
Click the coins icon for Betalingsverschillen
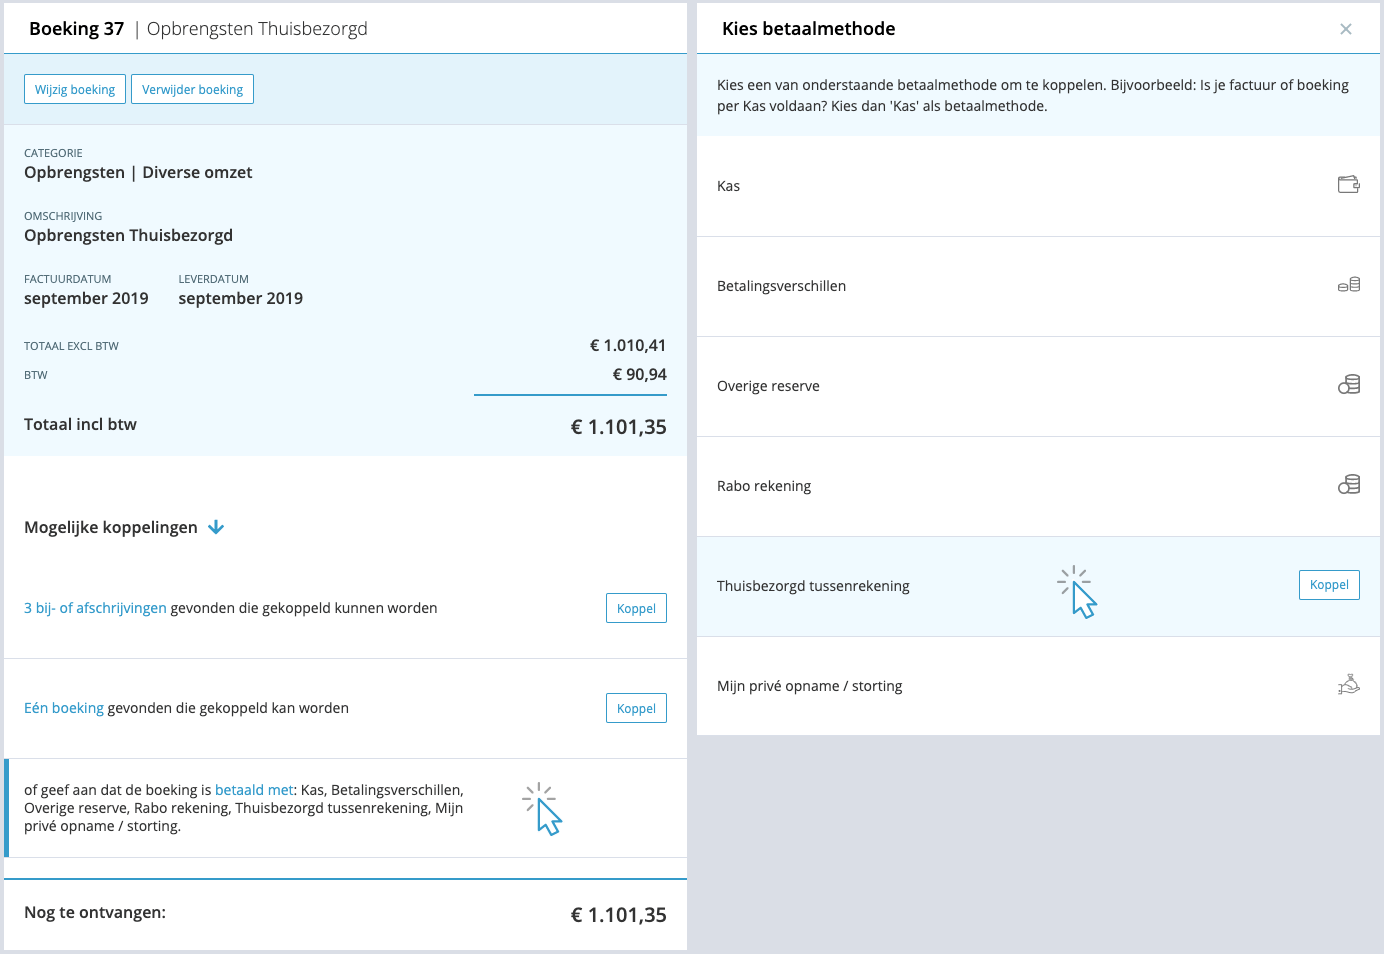pyautogui.click(x=1349, y=285)
